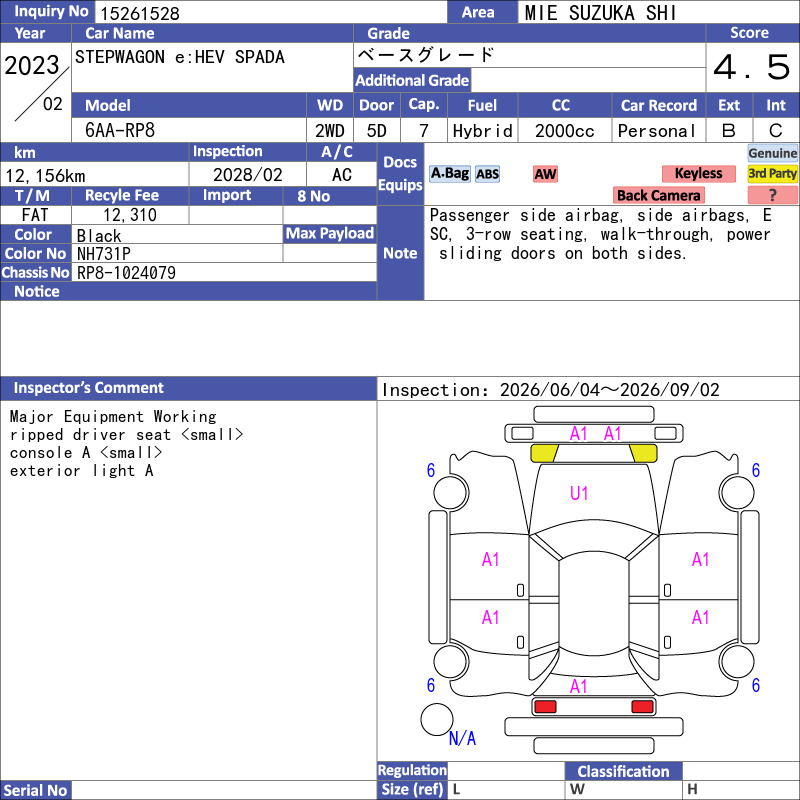Select car name STEPWAGON e:HEV SPADA
Image resolution: width=800 pixels, height=800 pixels.
(x=180, y=57)
